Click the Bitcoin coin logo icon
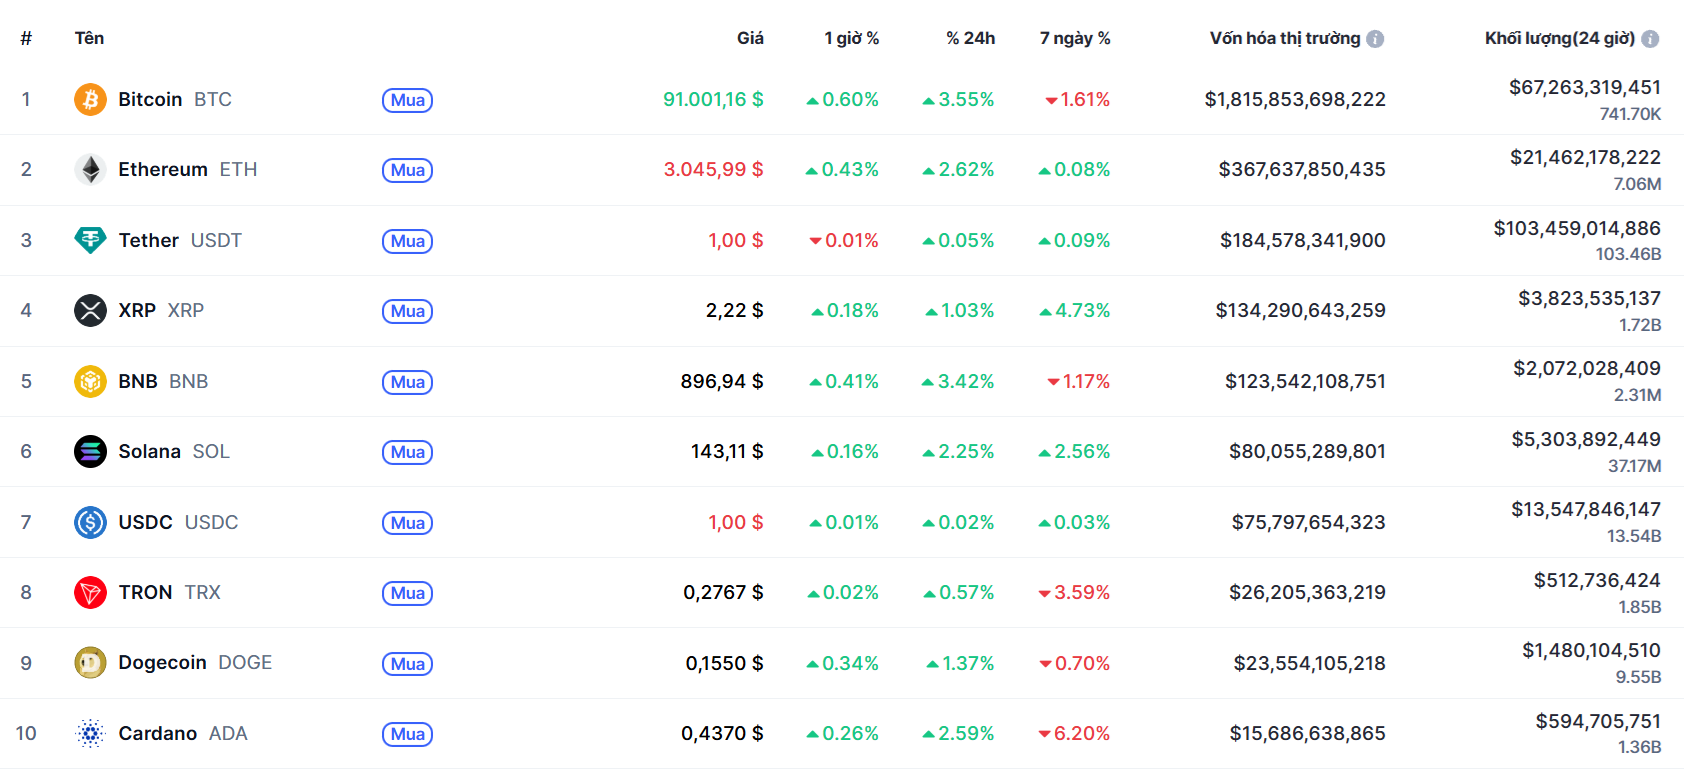This screenshot has width=1684, height=773. [90, 100]
